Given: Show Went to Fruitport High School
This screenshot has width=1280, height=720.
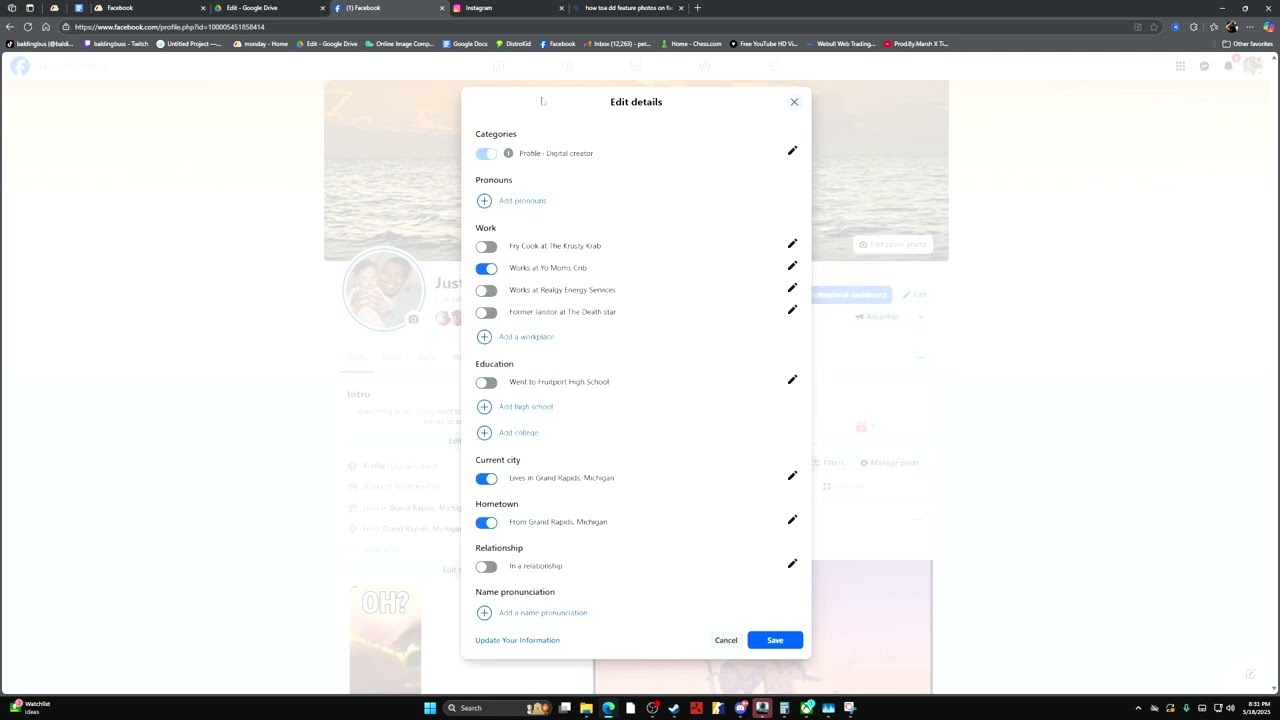Looking at the screenshot, I should pos(486,382).
